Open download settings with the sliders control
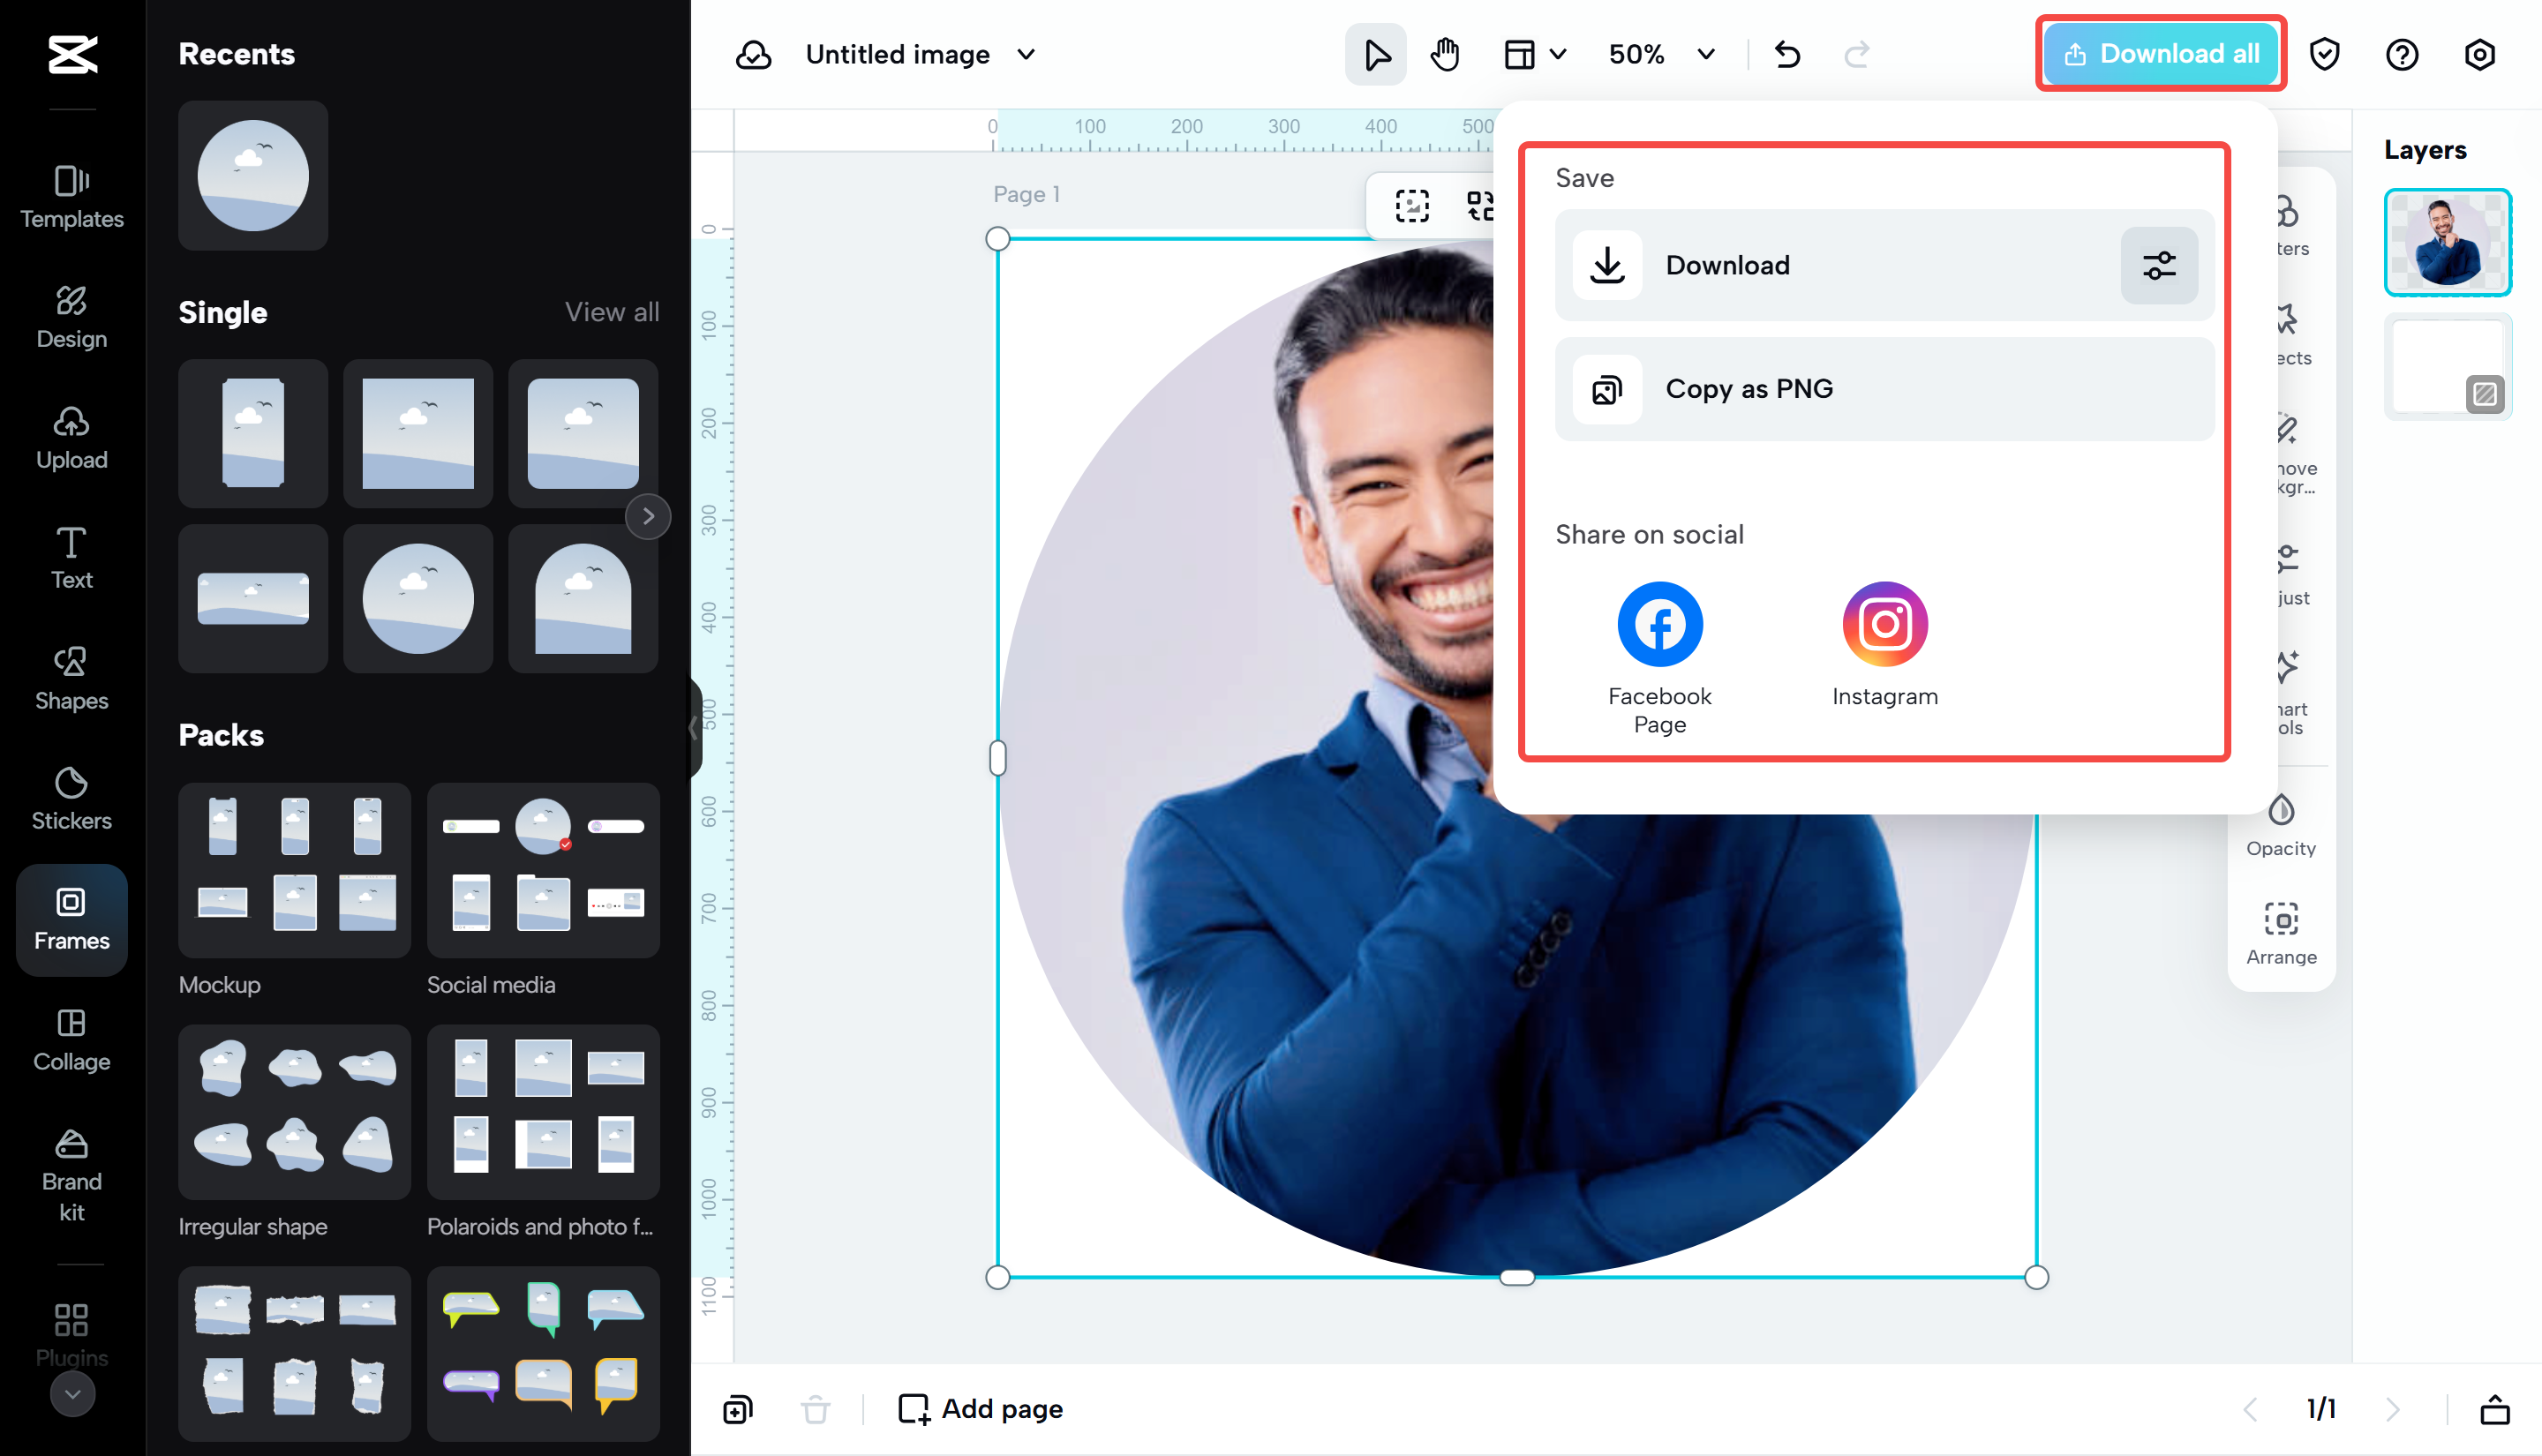This screenshot has width=2542, height=1456. point(2159,265)
